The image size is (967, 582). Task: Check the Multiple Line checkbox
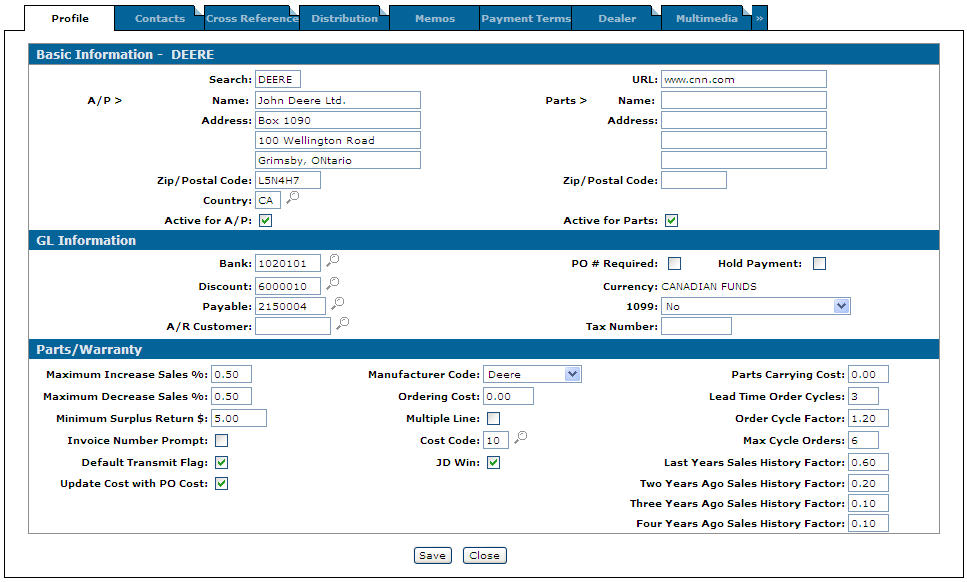coord(493,419)
